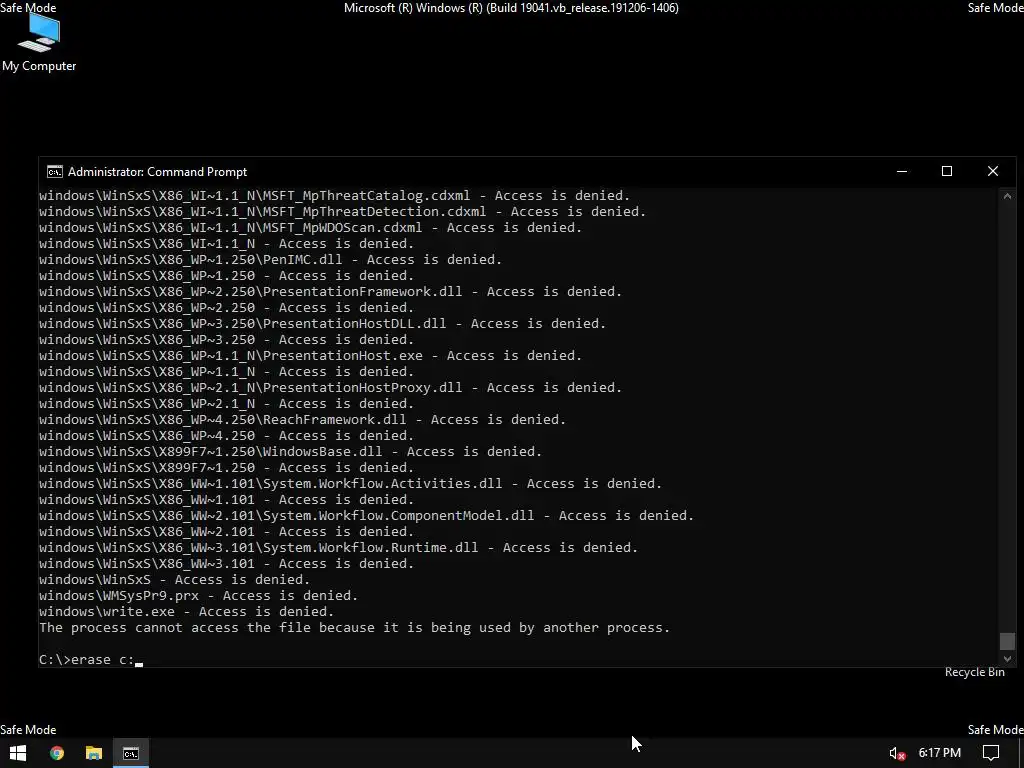The image size is (1024, 768).
Task: Click the System.Workflow.Activities.dll output line
Action: (350, 484)
